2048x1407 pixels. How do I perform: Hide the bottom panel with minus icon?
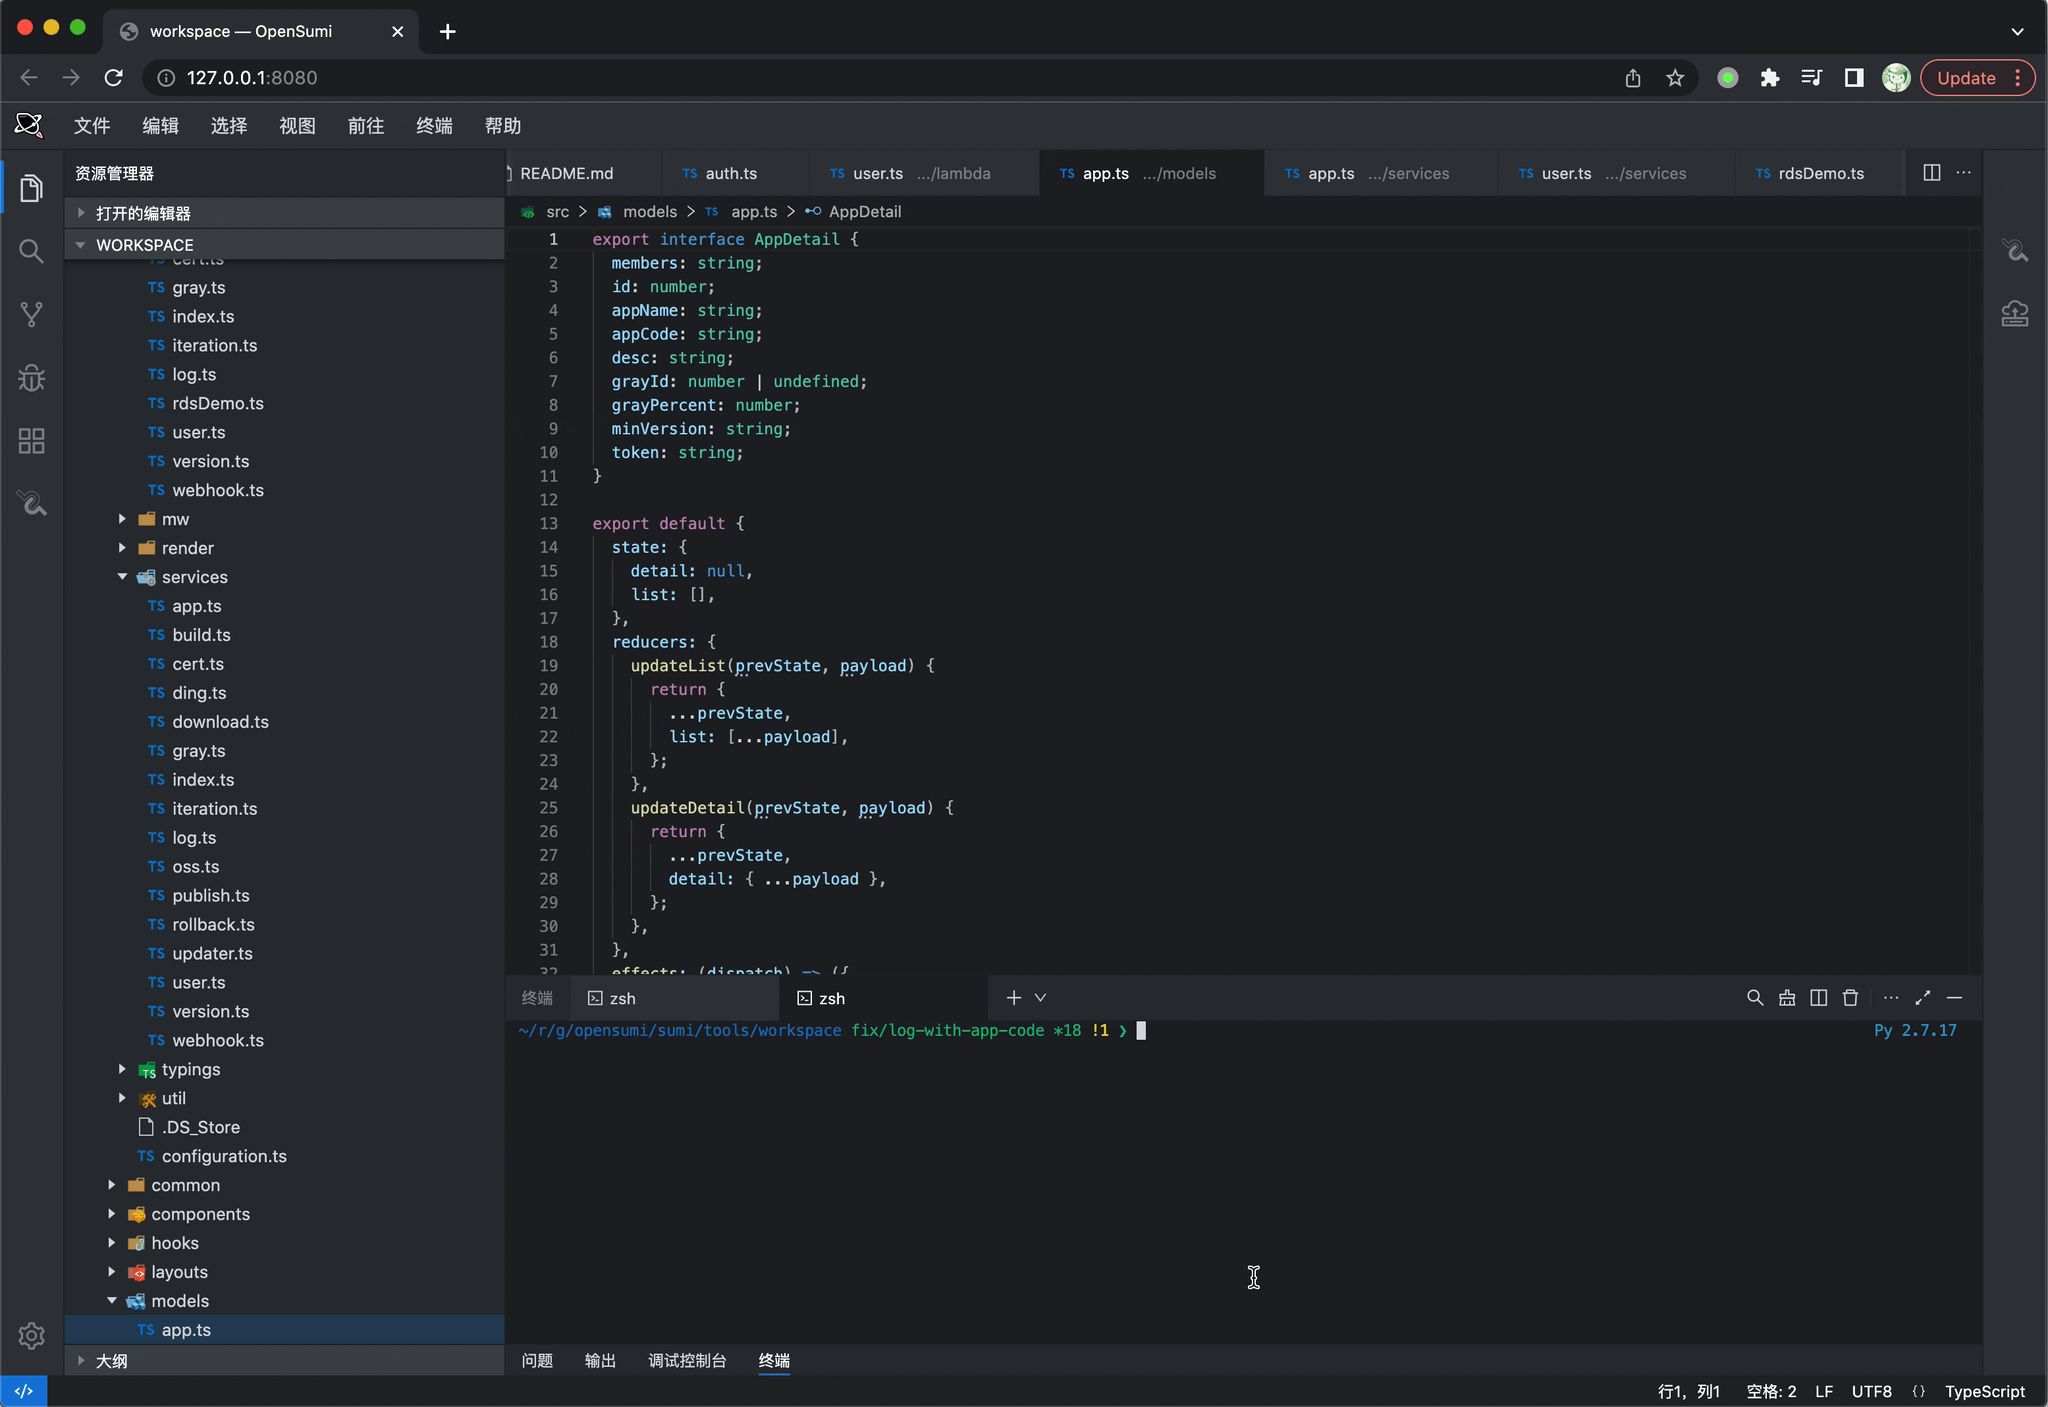pyautogui.click(x=1954, y=998)
